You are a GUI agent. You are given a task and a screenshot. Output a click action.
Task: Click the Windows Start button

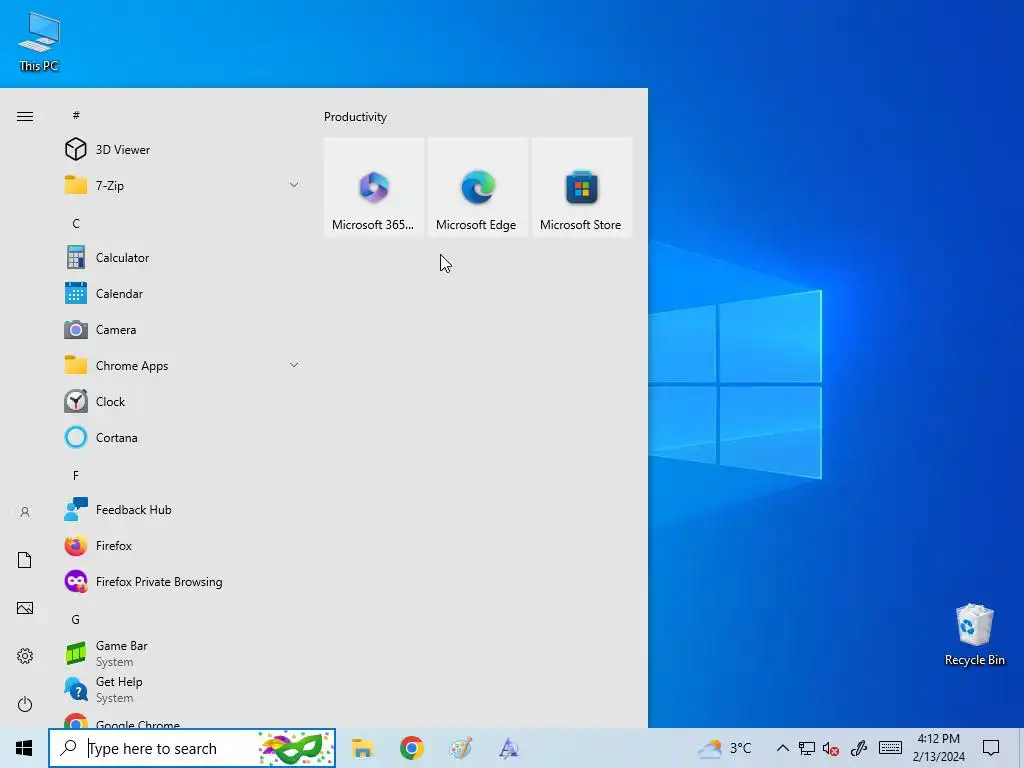click(24, 748)
